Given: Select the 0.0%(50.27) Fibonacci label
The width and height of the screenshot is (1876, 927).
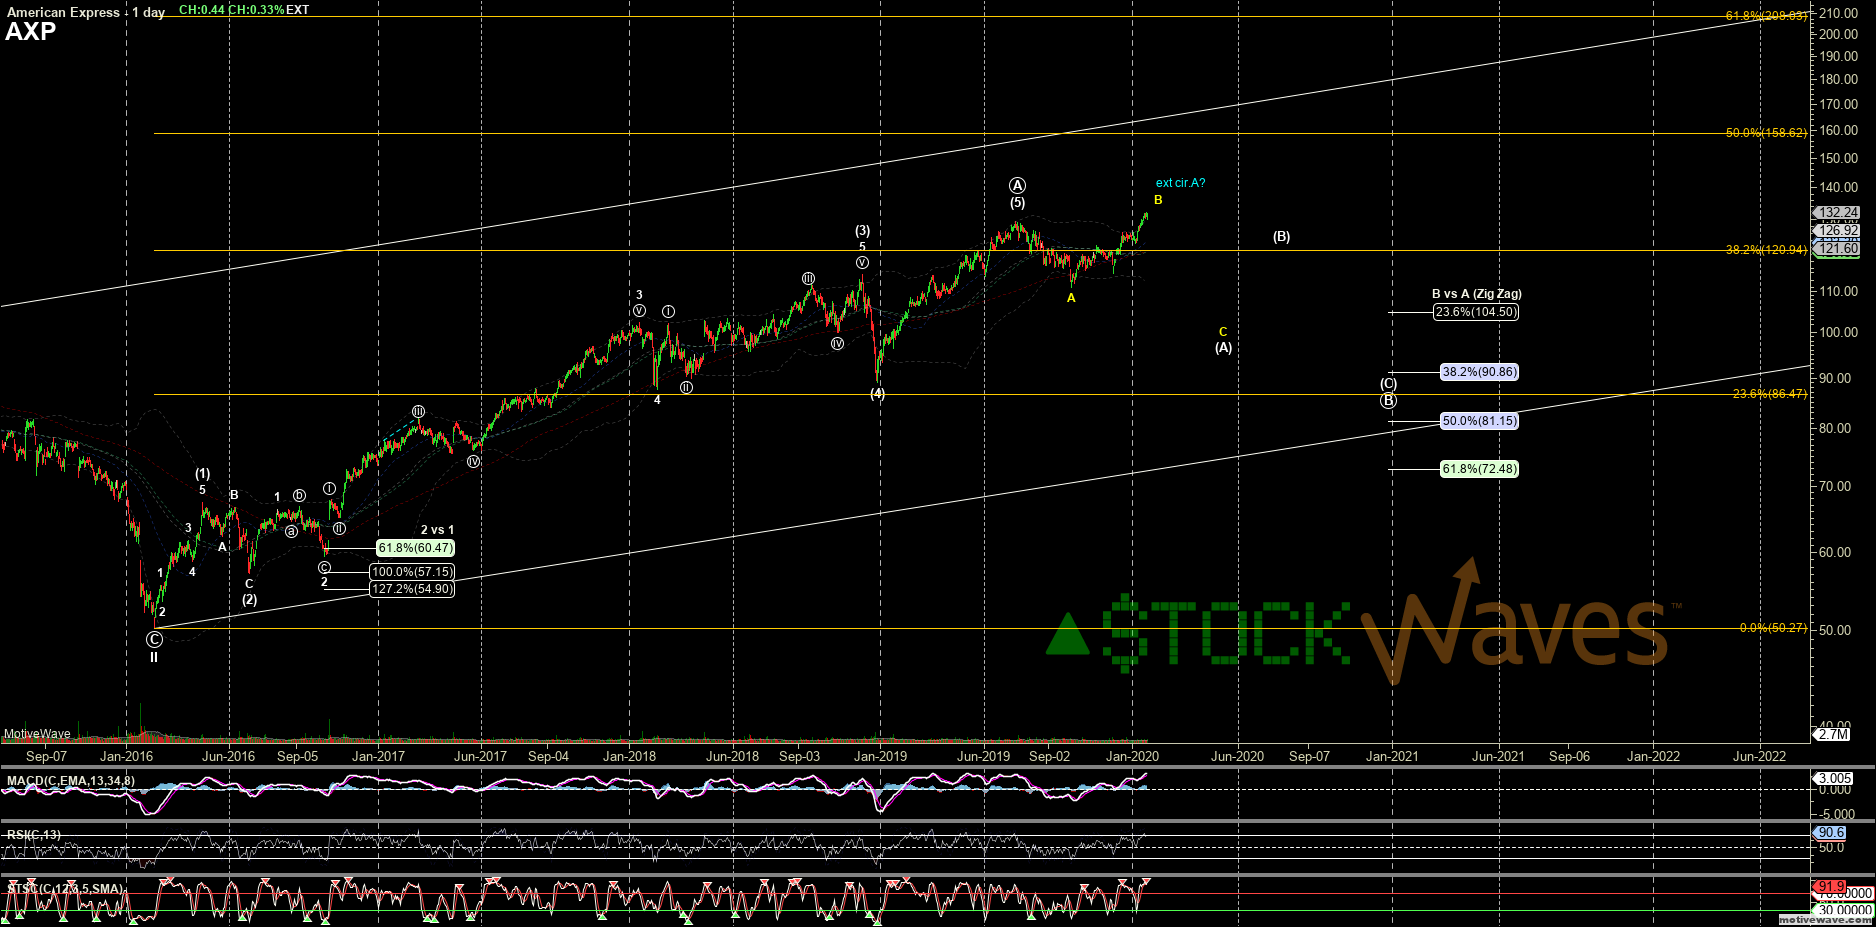Looking at the screenshot, I should click(1773, 628).
